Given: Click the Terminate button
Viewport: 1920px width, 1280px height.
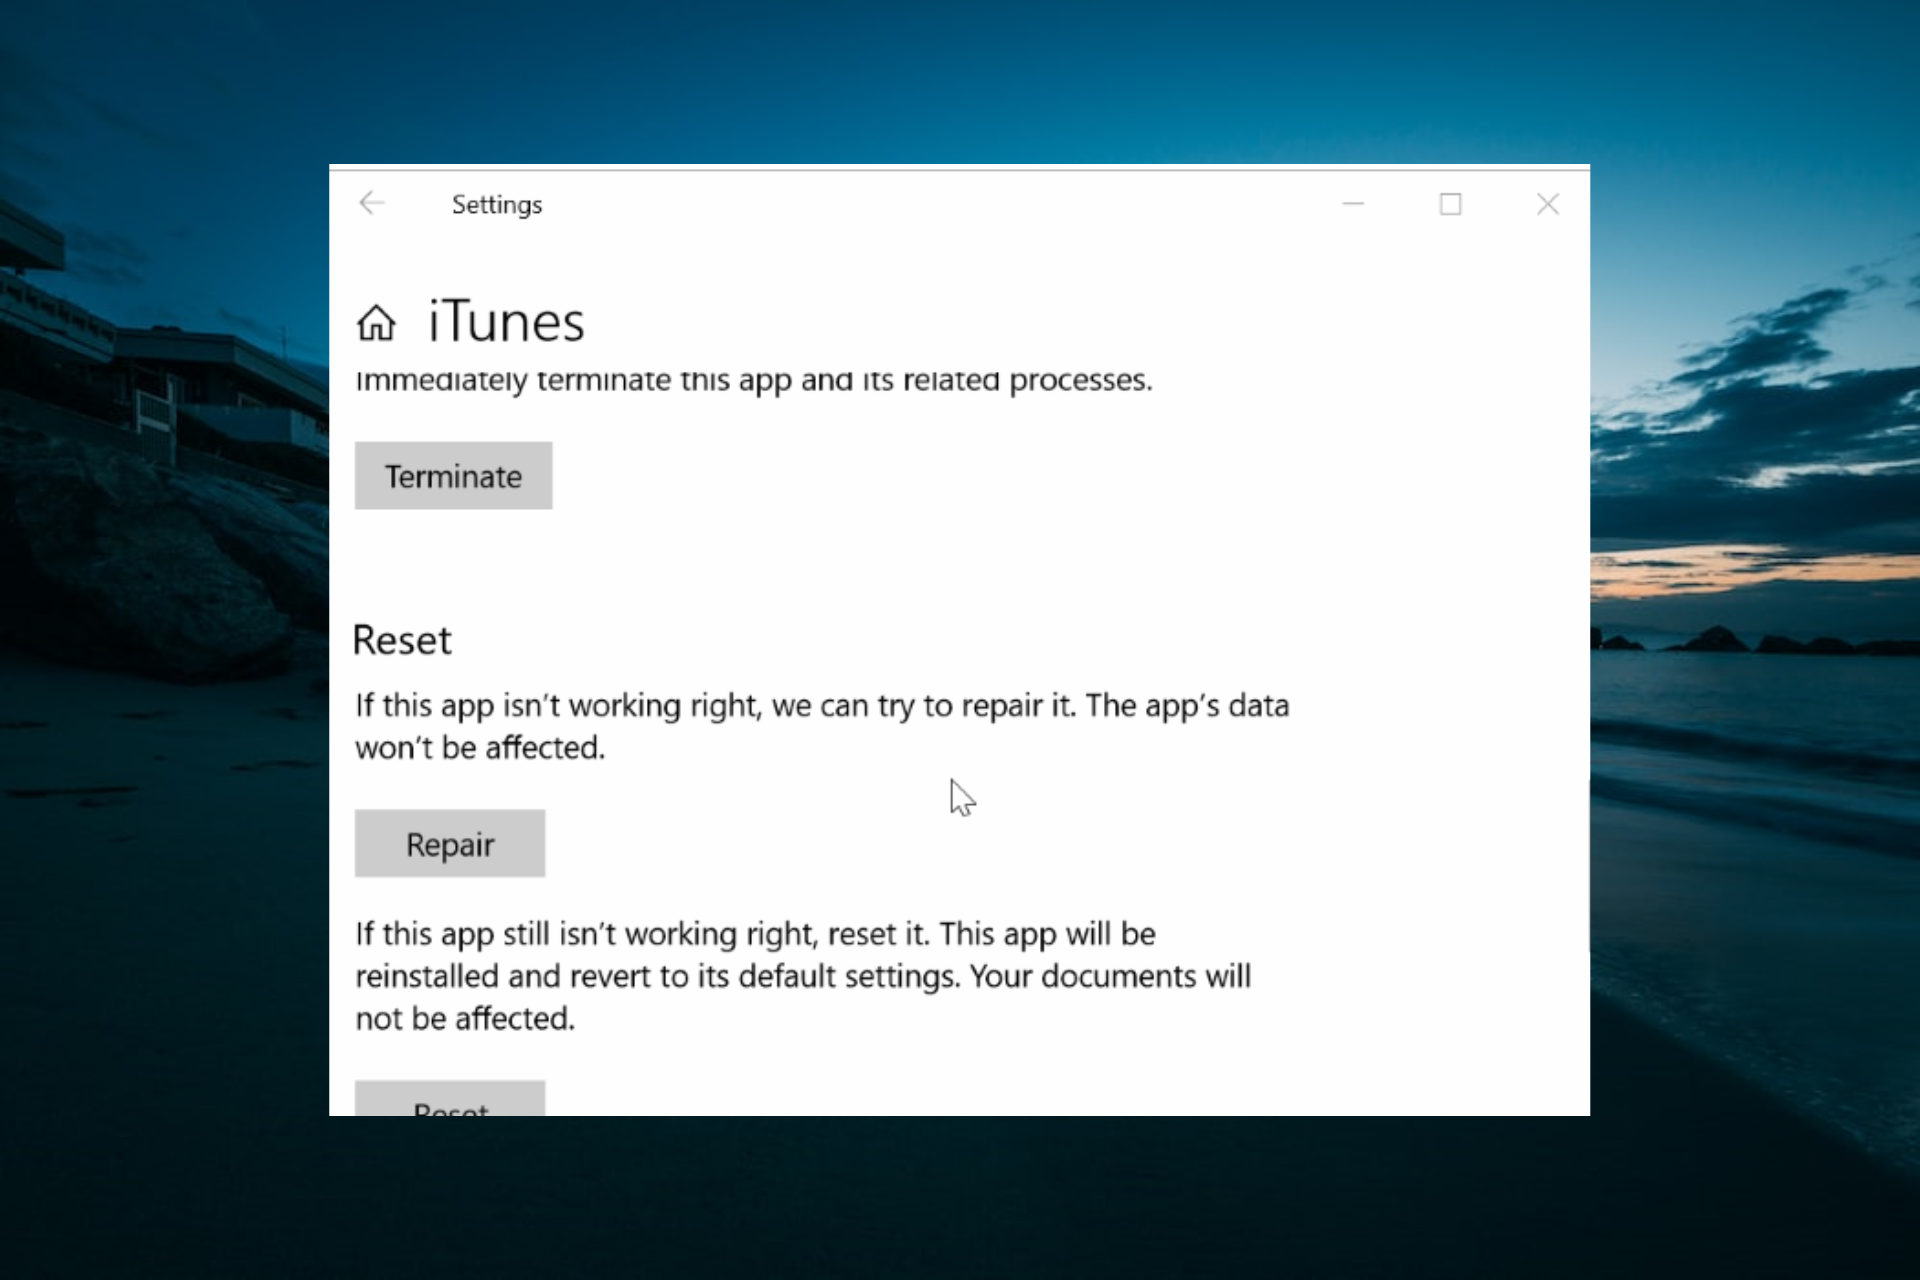Looking at the screenshot, I should coord(453,476).
